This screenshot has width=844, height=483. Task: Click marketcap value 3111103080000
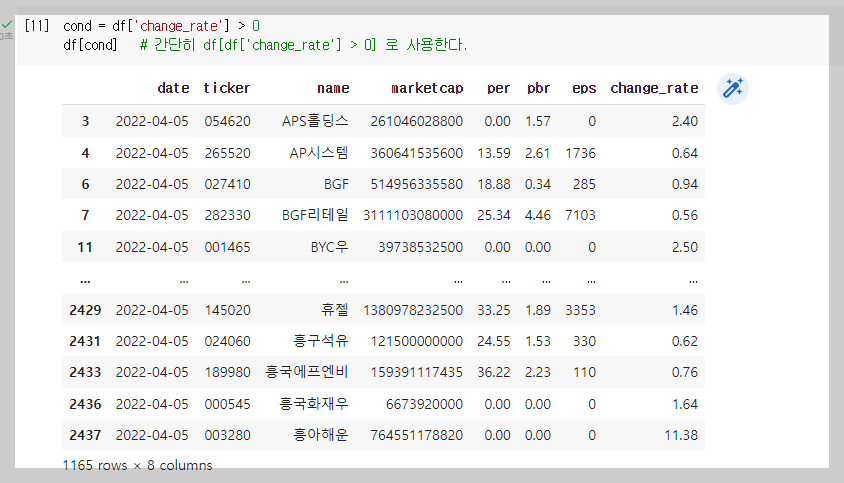click(x=413, y=215)
